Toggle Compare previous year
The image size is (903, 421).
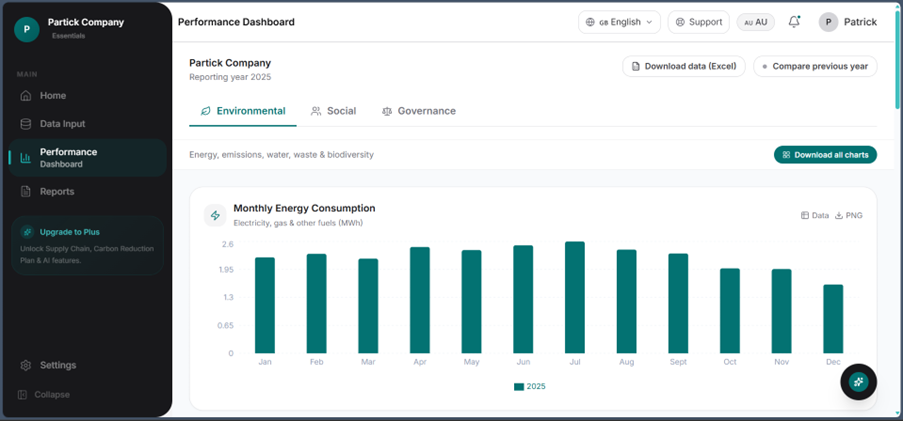coord(815,66)
